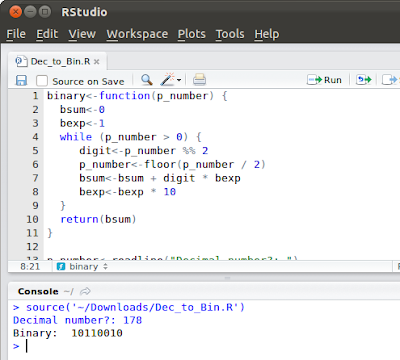Enable the Source on Save checkbox

click(42, 81)
